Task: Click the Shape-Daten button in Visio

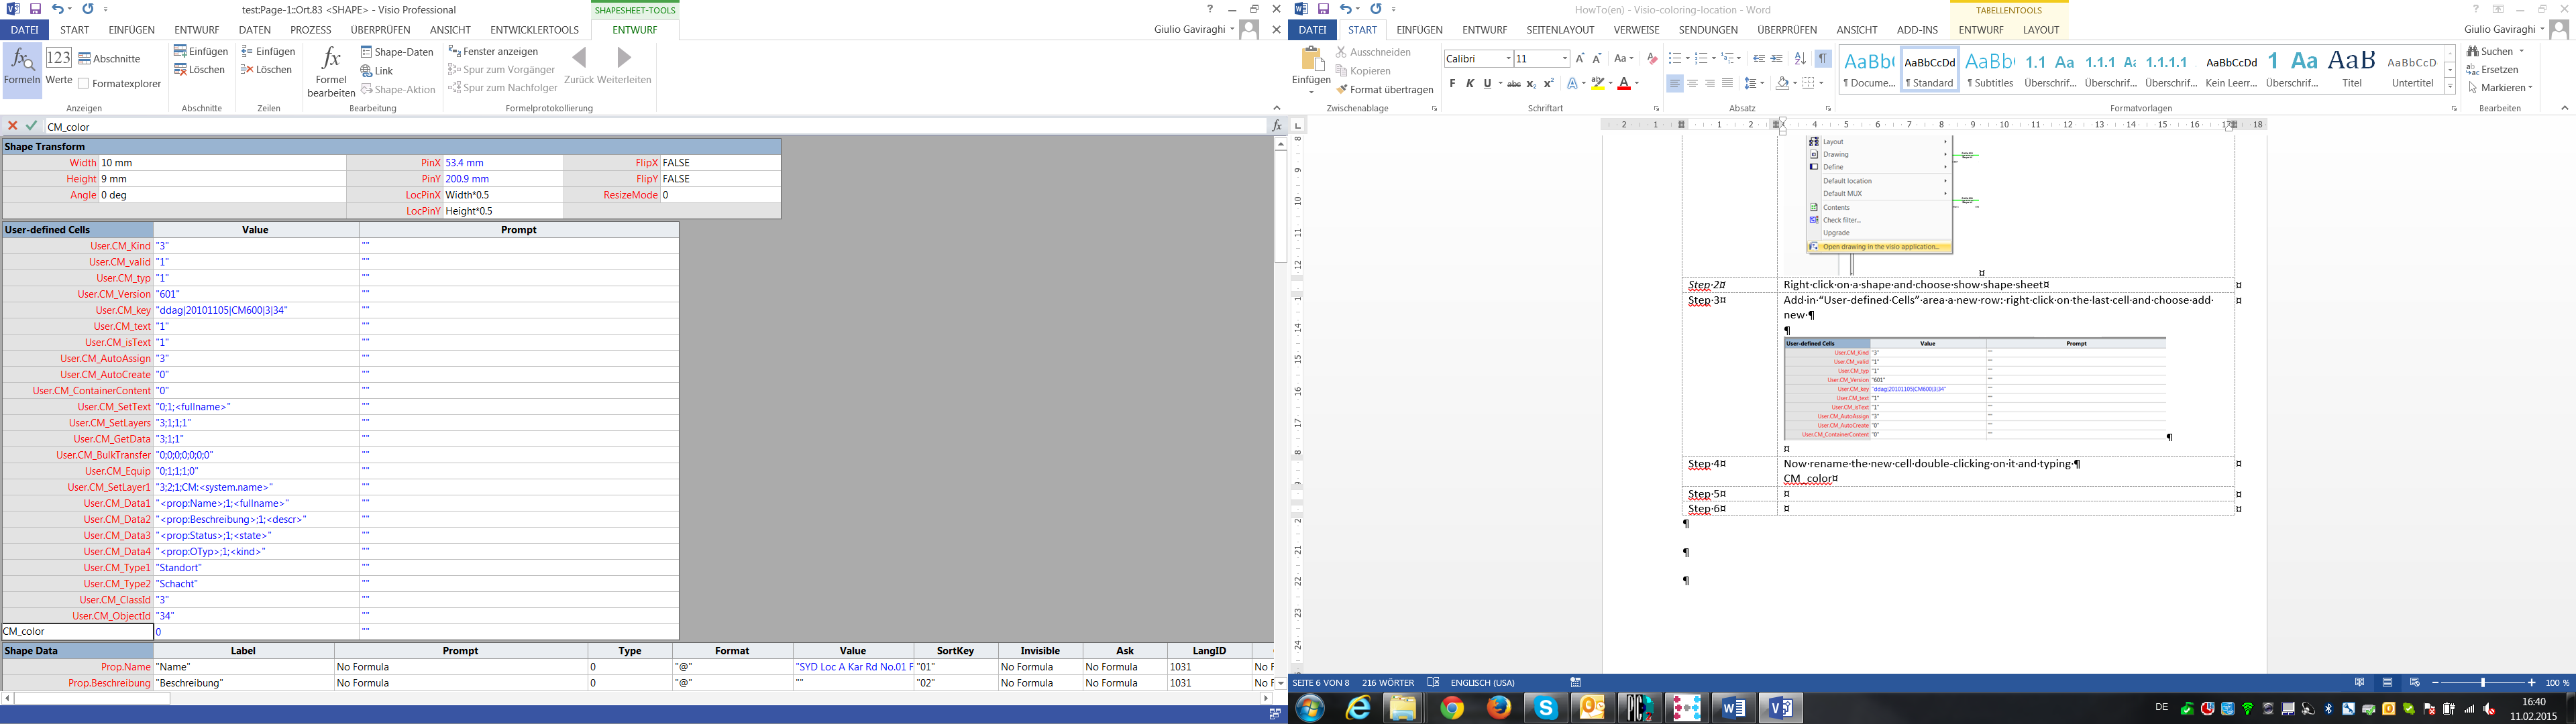Action: [x=397, y=52]
